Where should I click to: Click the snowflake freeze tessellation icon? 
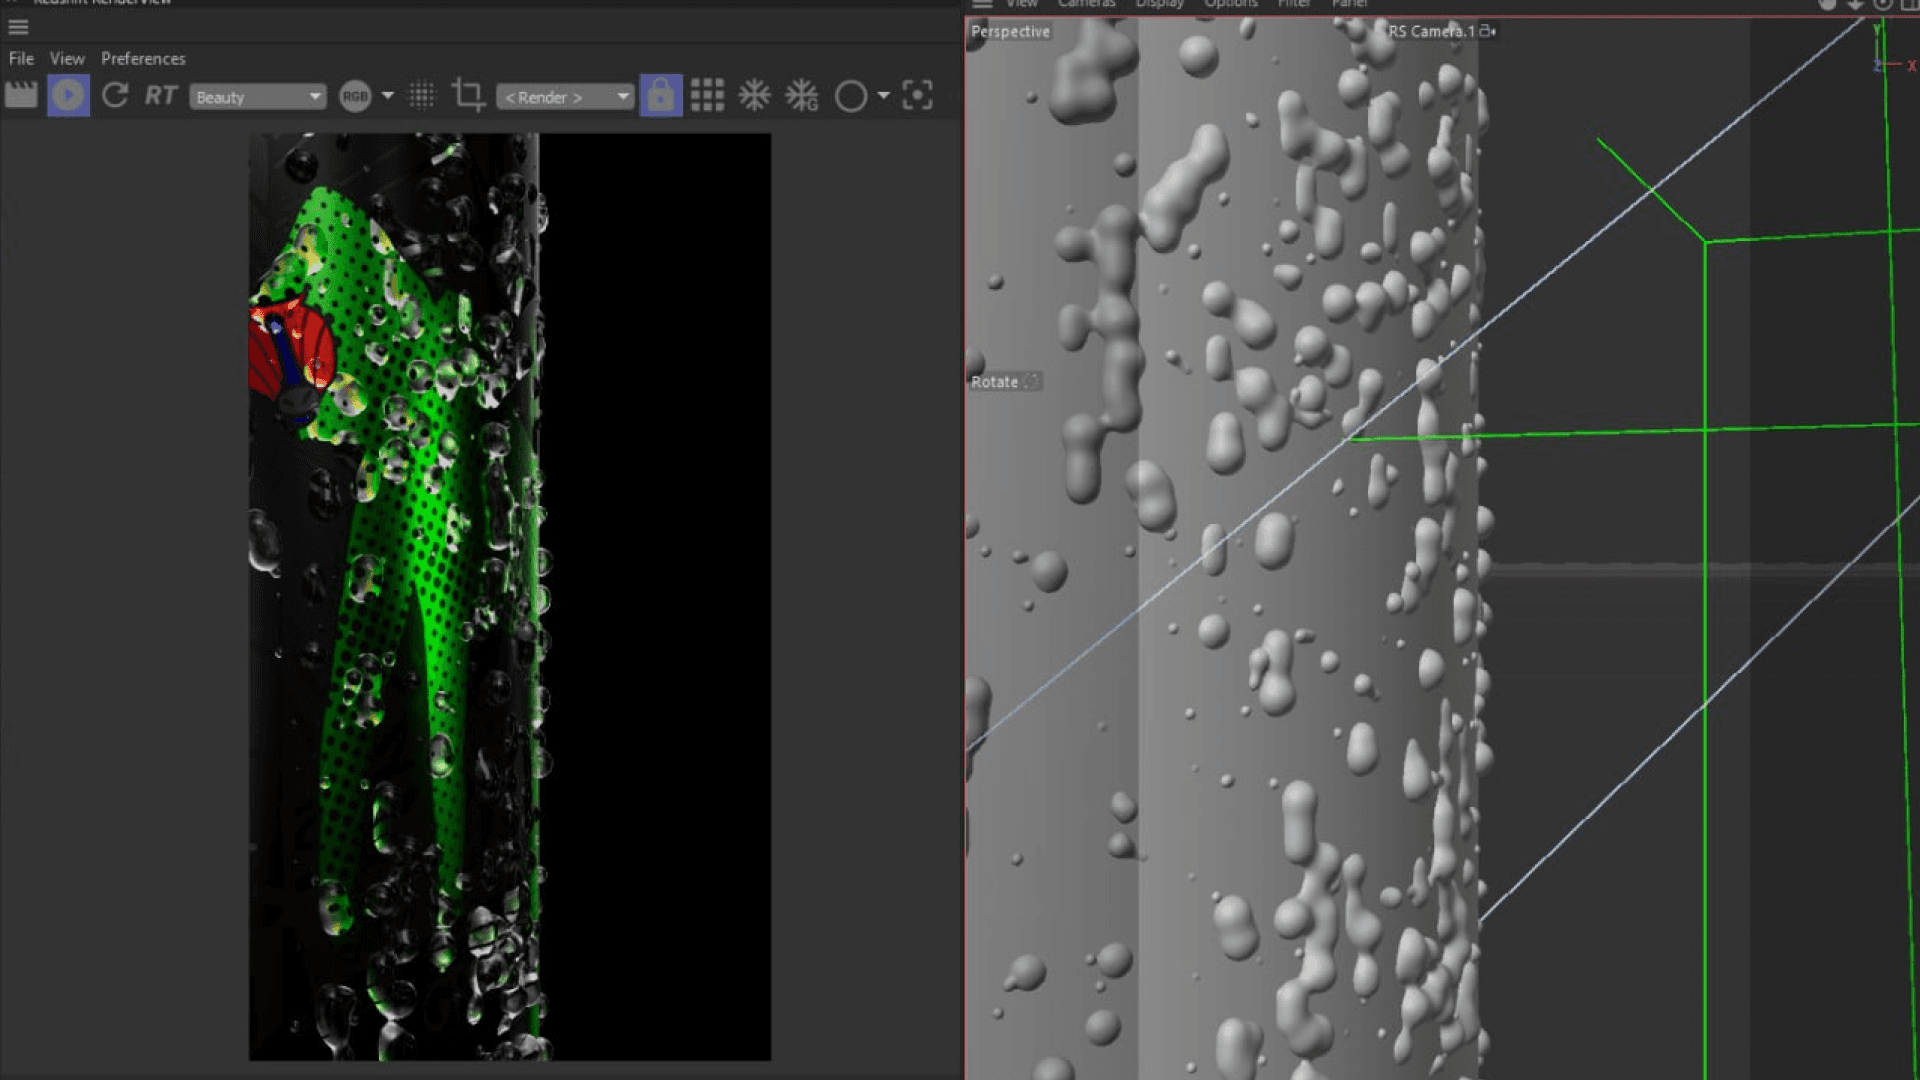[754, 96]
